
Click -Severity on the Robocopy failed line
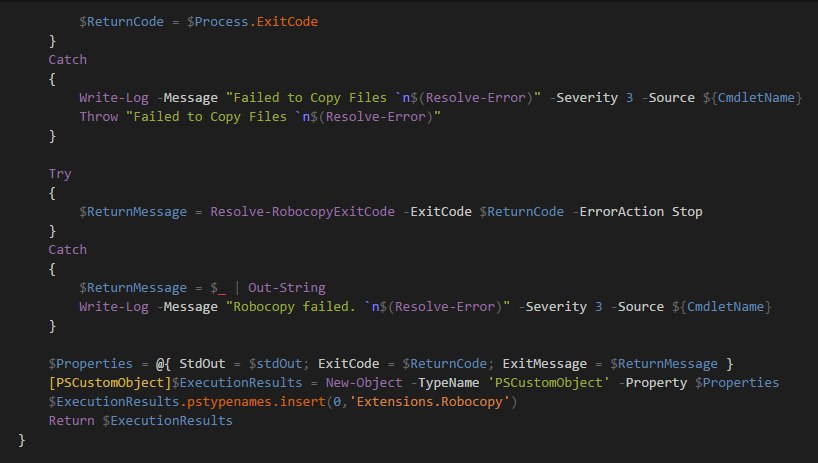click(x=552, y=307)
